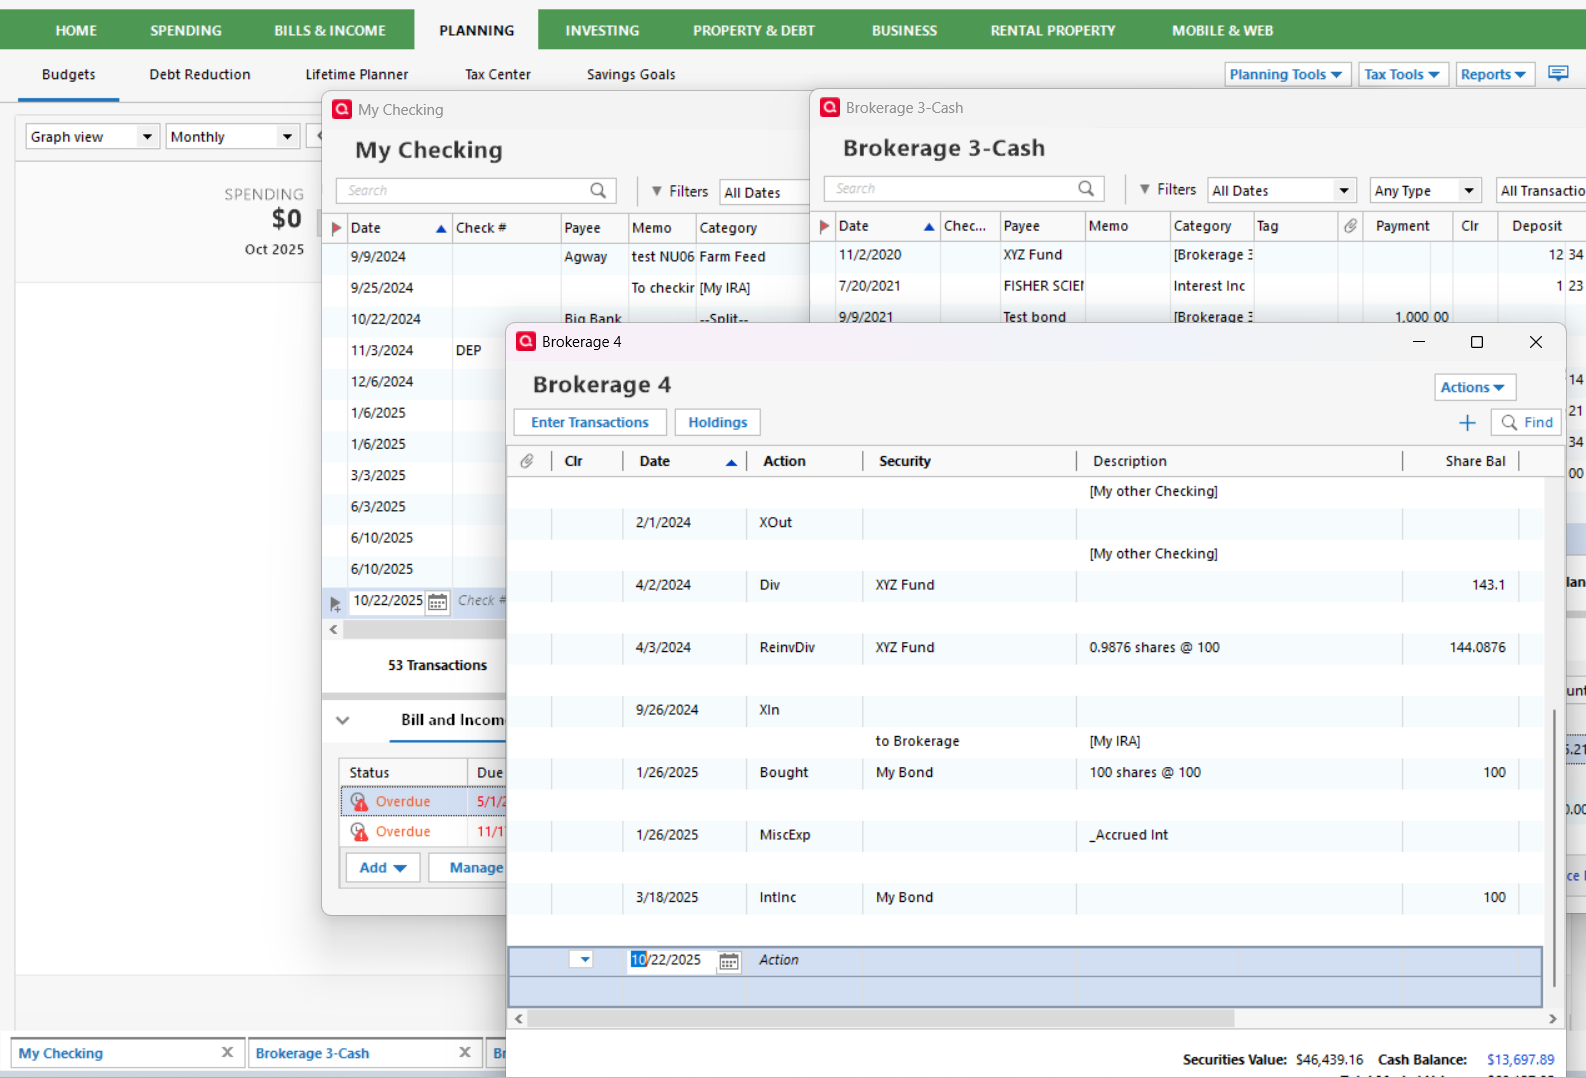Click the second Overdue warning icon
This screenshot has height=1078, width=1586.
click(x=359, y=832)
